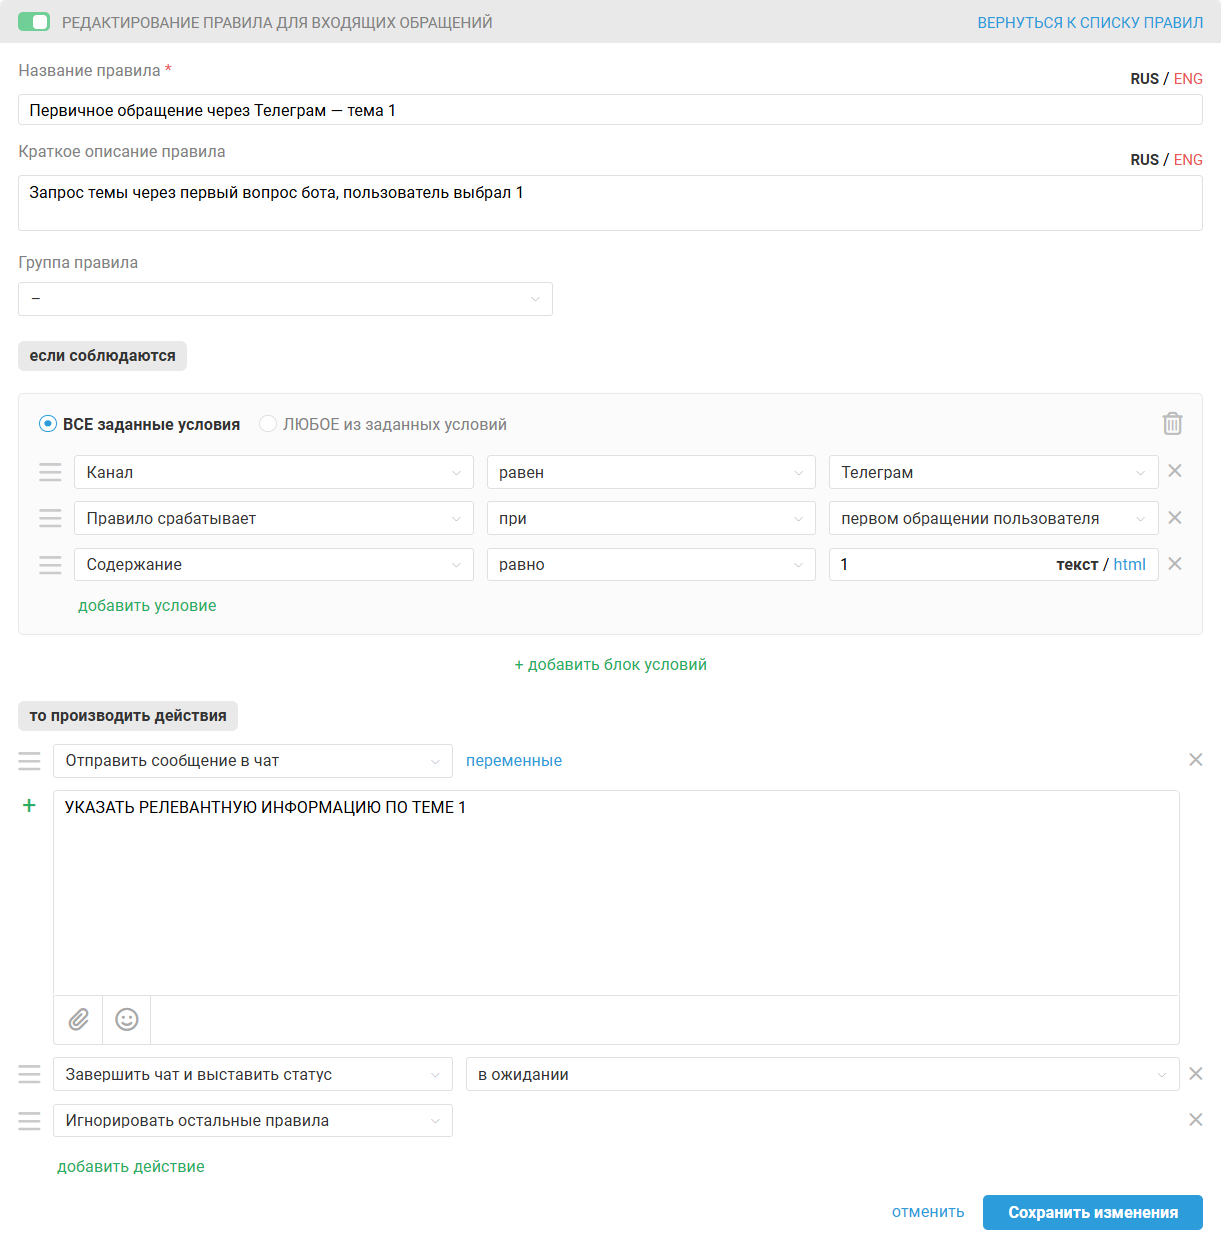Delete the Игнорировать остальные правила action

point(1195,1120)
